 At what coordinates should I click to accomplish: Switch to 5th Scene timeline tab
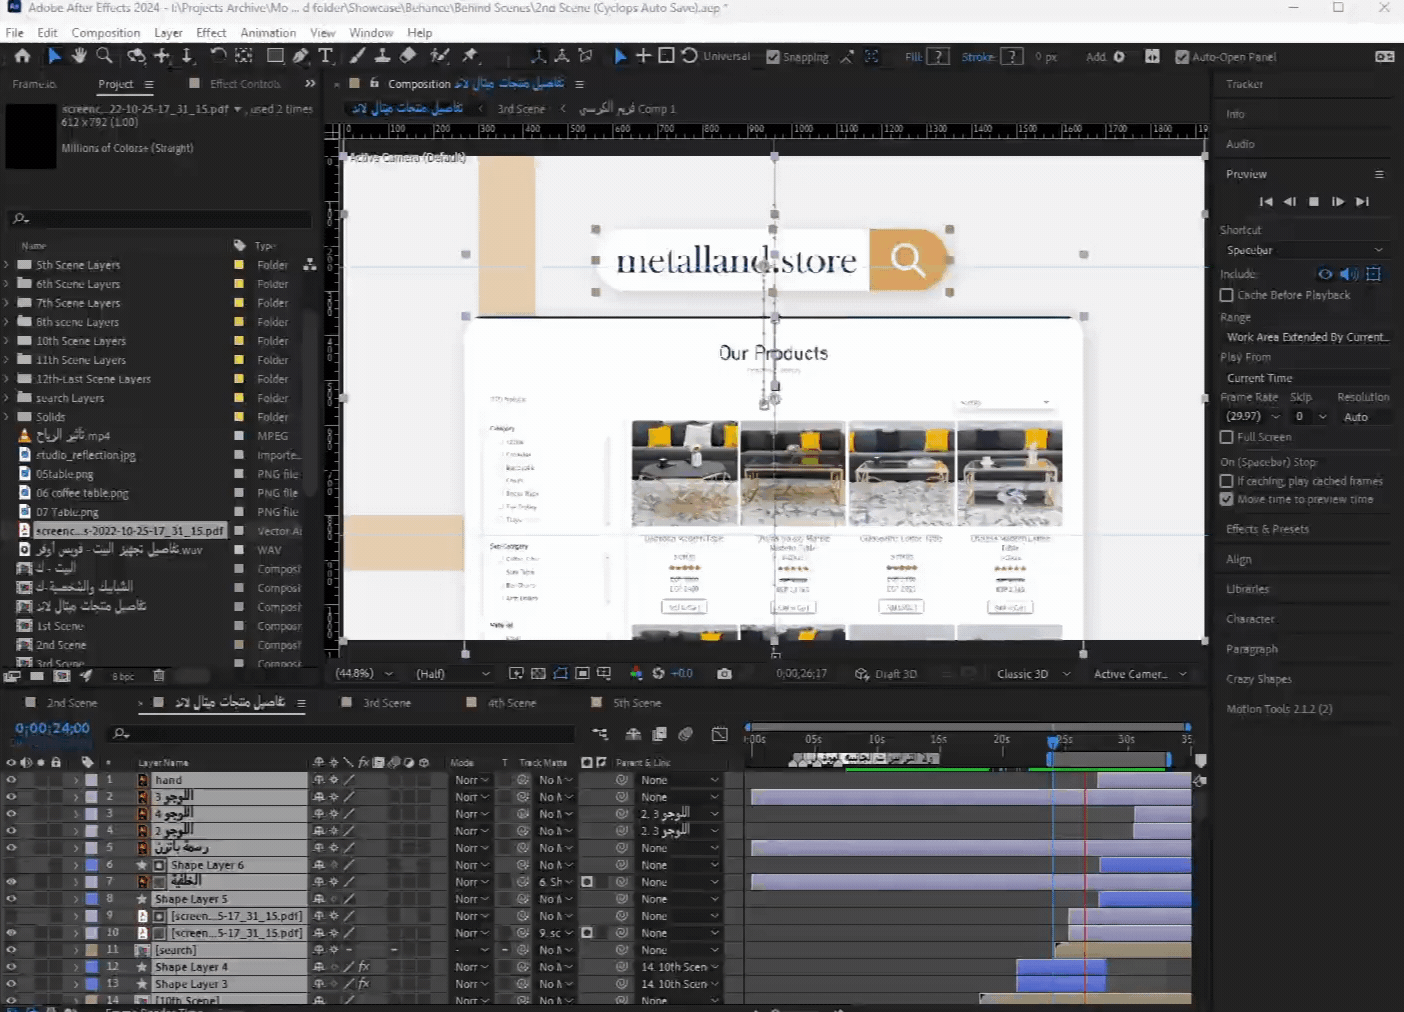pos(637,703)
